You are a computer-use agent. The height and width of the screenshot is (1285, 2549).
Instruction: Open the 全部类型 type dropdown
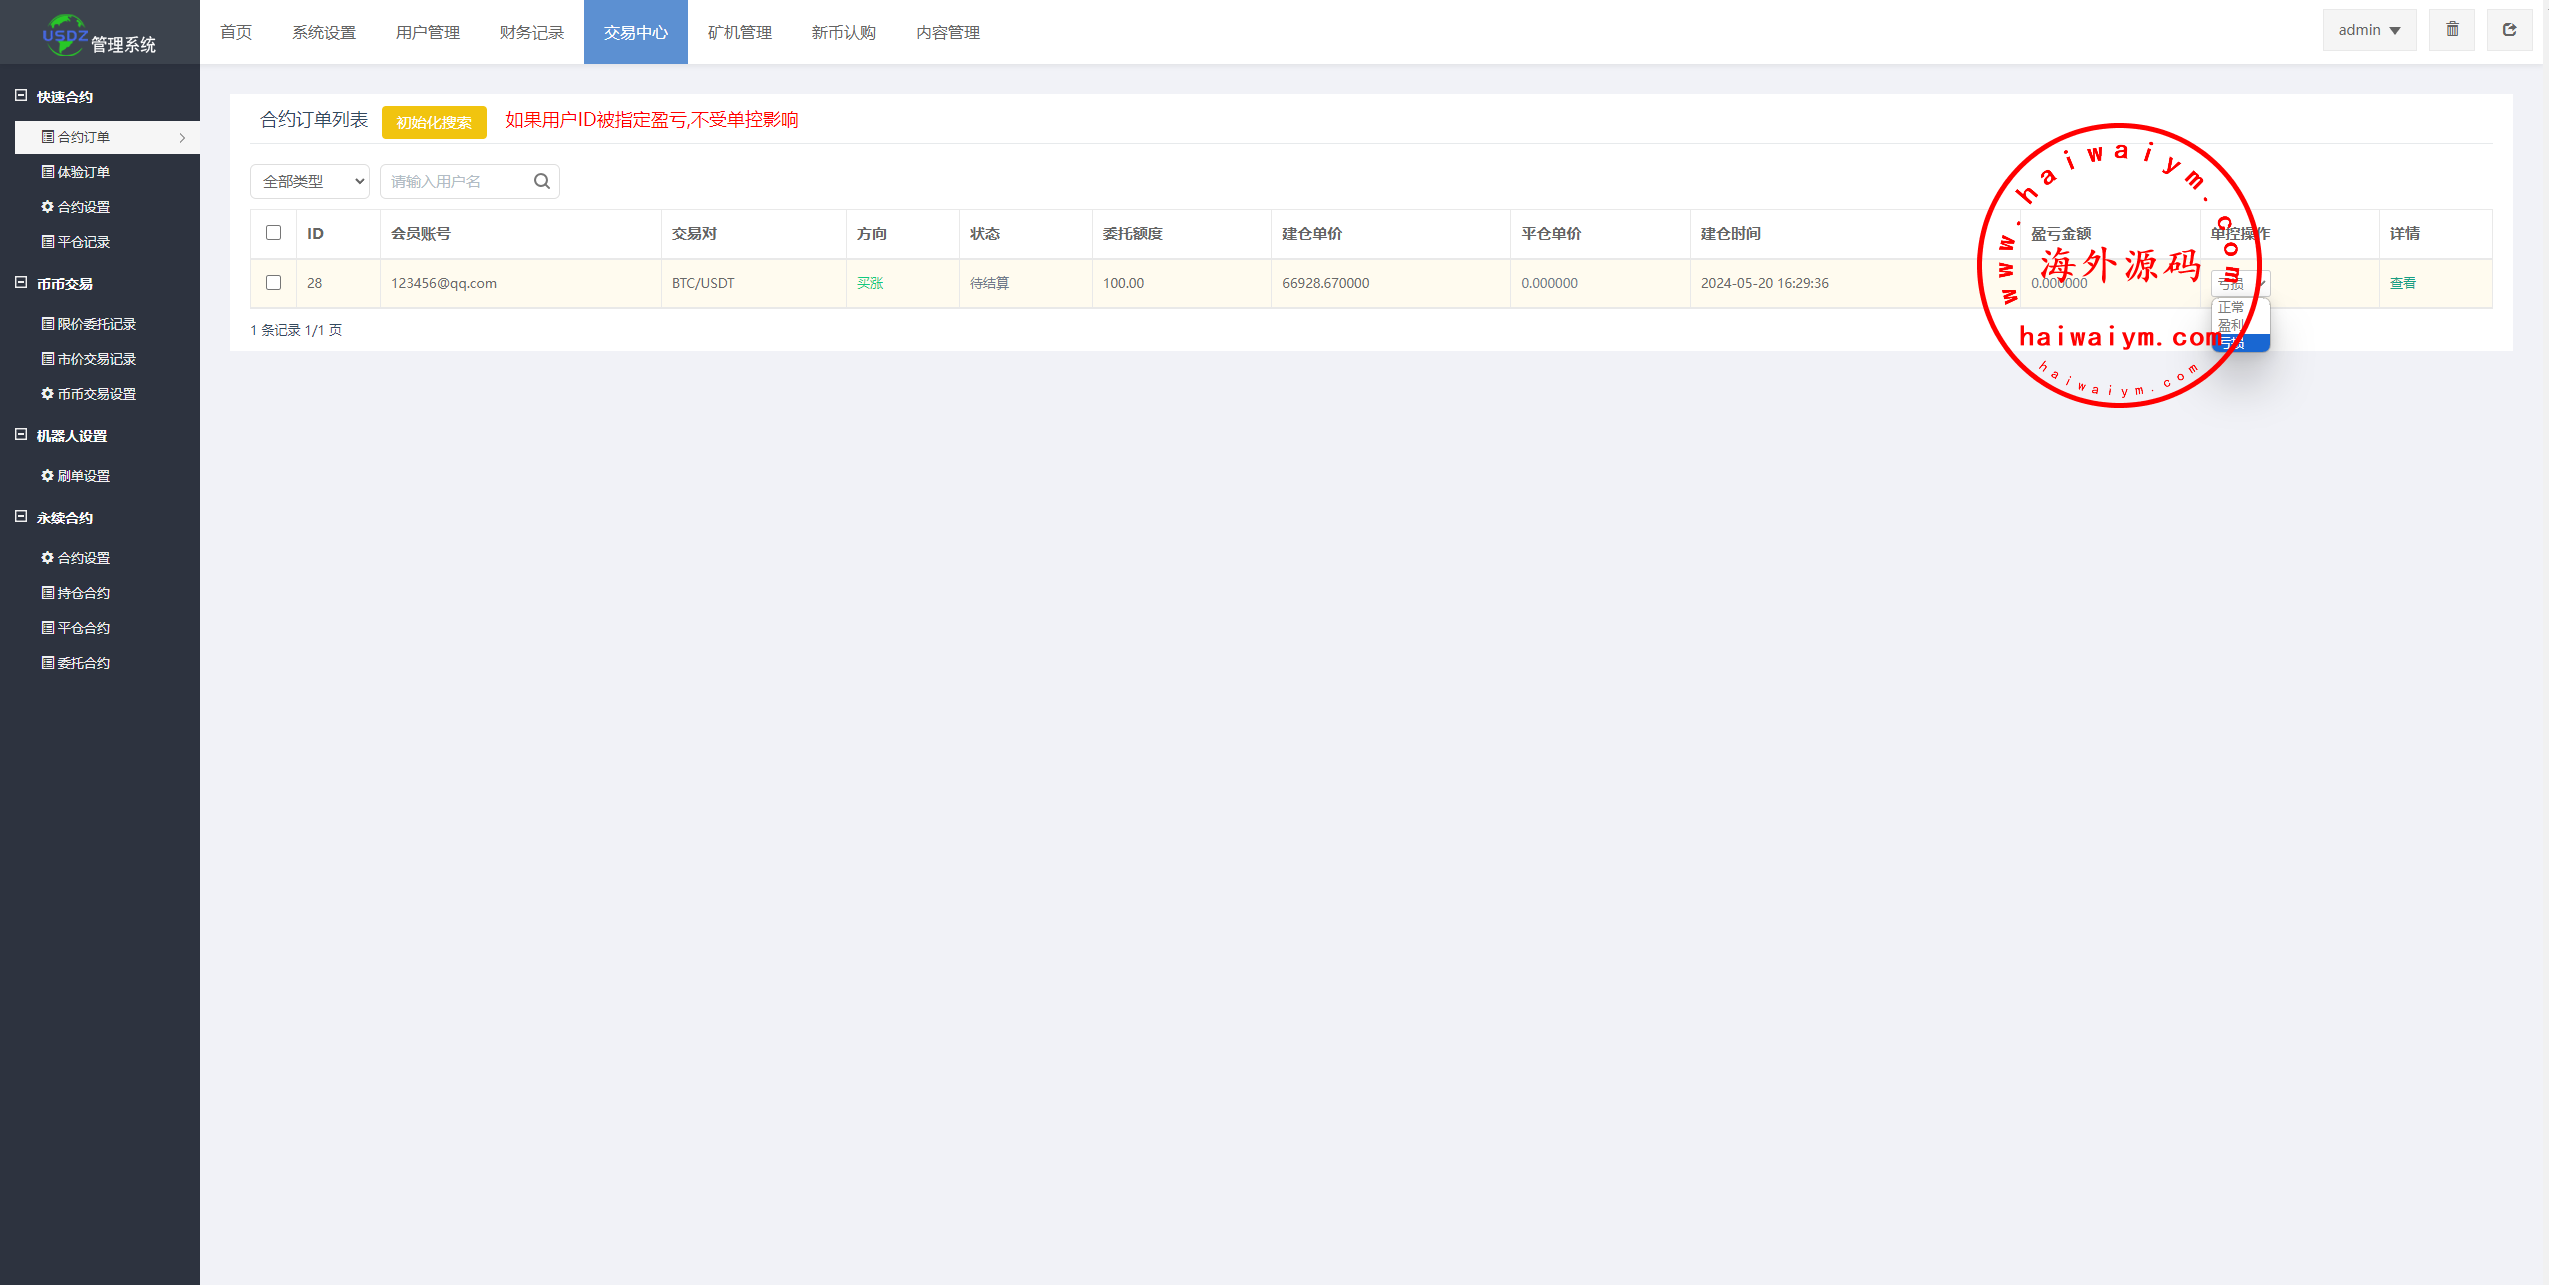[x=310, y=181]
